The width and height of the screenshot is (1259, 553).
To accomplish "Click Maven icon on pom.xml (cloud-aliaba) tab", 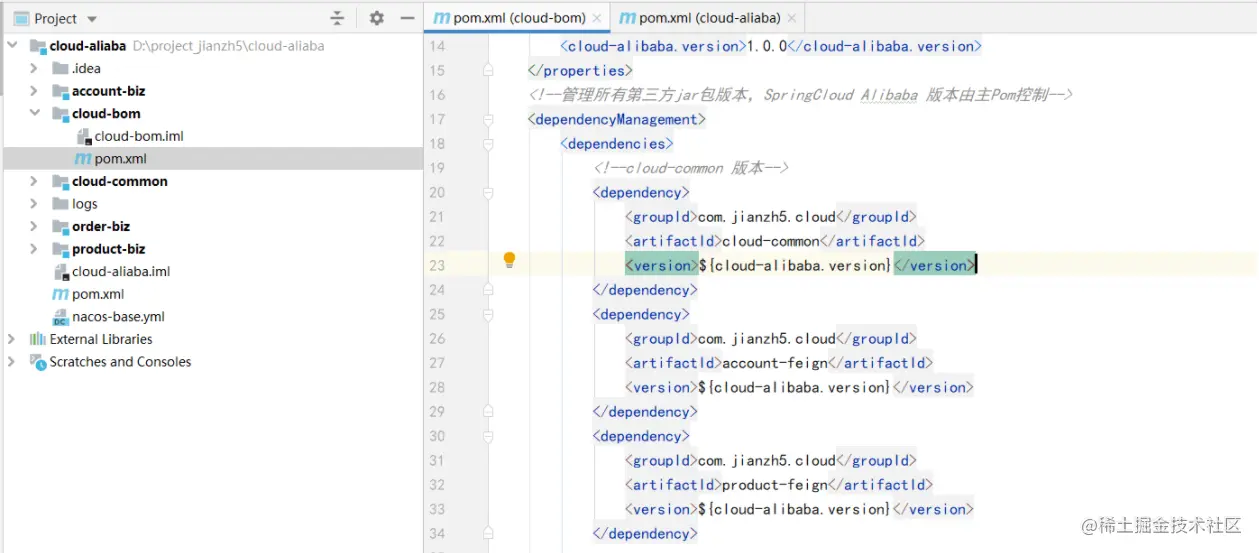I will coord(627,18).
